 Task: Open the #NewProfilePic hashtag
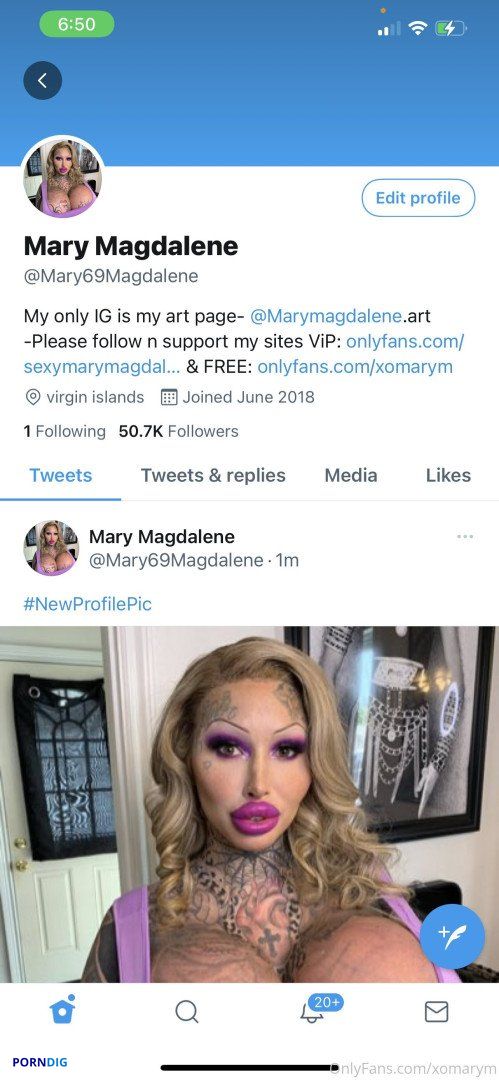click(x=88, y=605)
